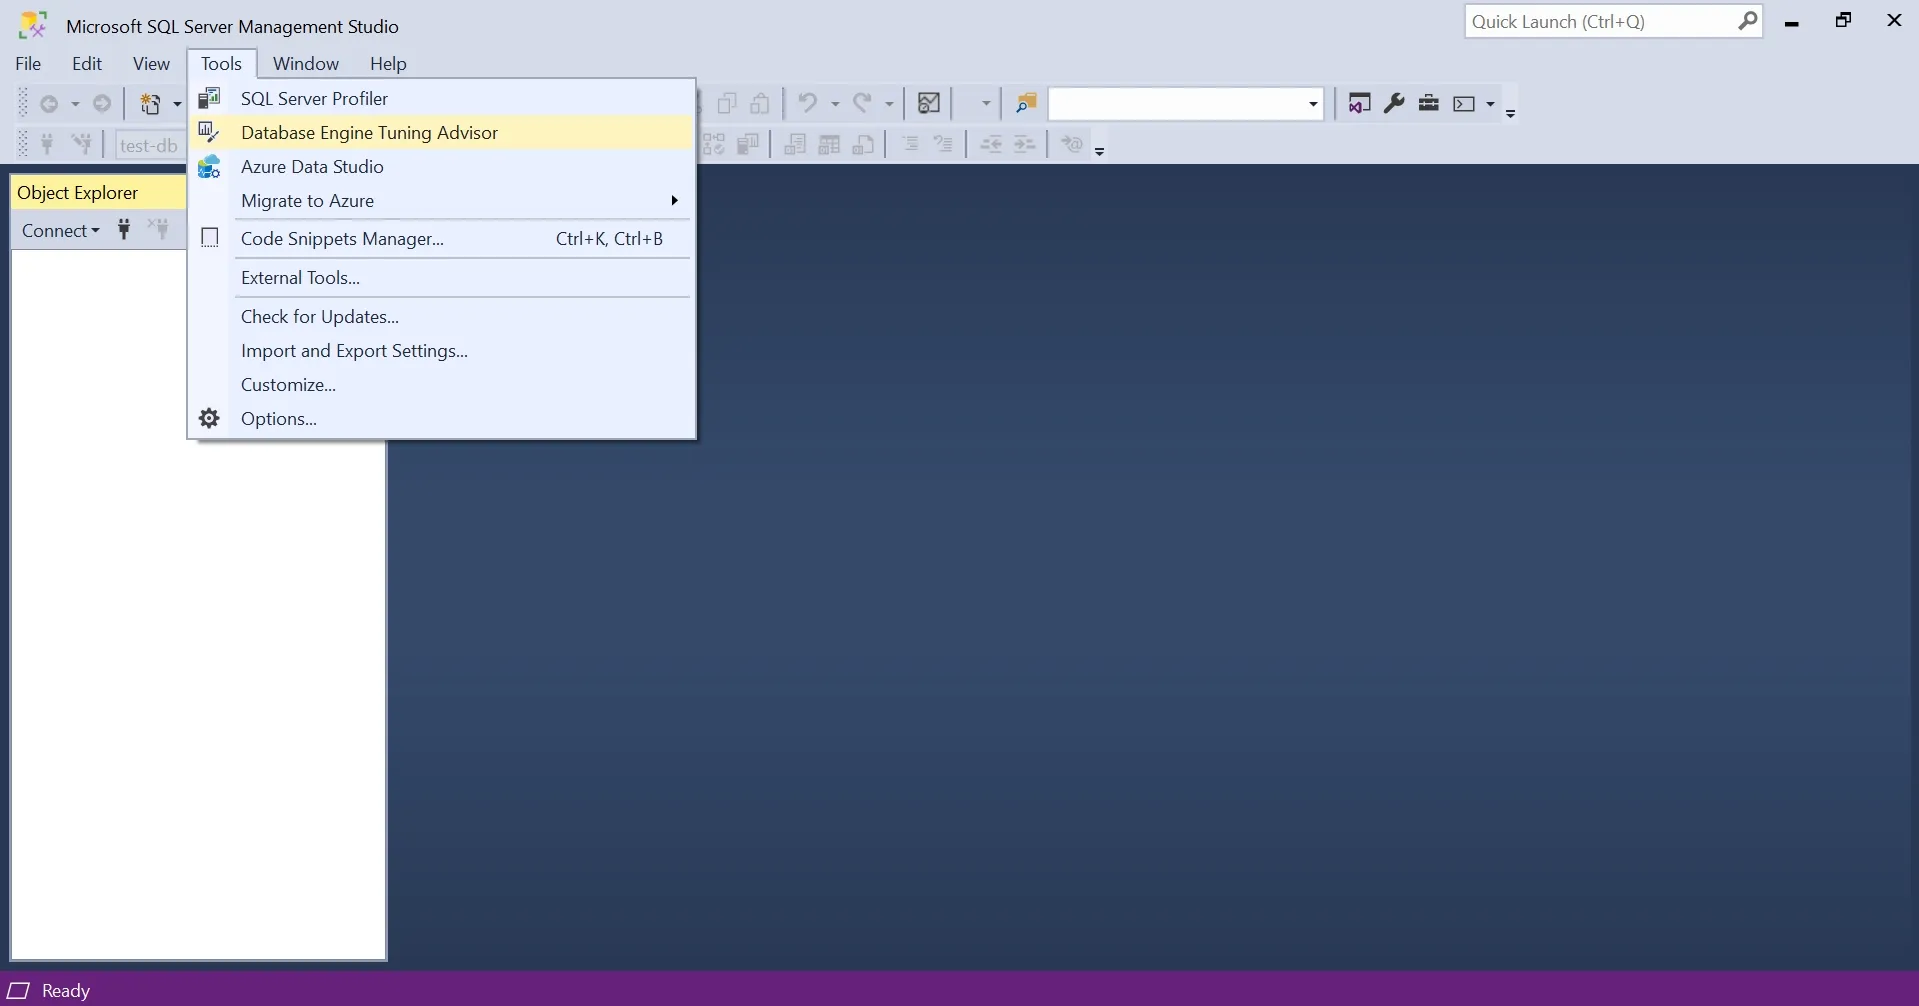Open standard toolbar overflow options
The image size is (1919, 1006).
click(1511, 113)
